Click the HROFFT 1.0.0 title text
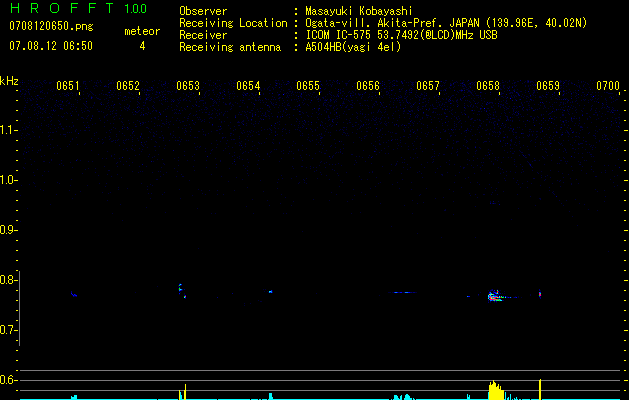The width and height of the screenshot is (629, 400). (x=78, y=8)
